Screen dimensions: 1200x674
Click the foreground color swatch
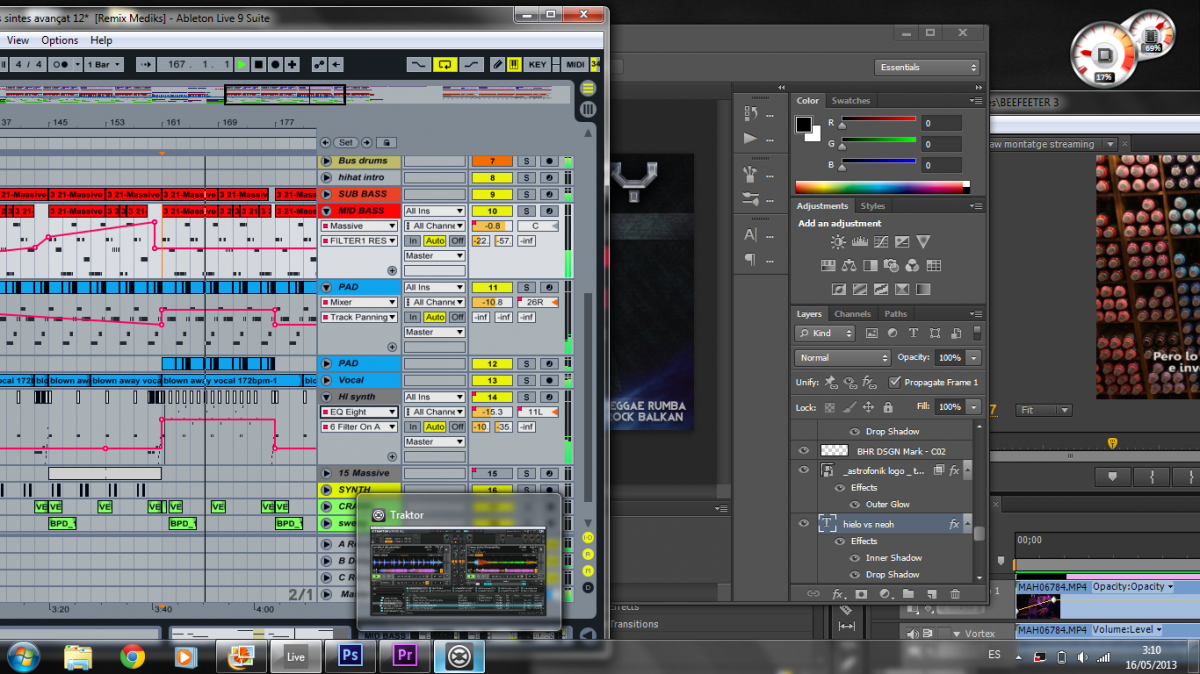[x=803, y=125]
